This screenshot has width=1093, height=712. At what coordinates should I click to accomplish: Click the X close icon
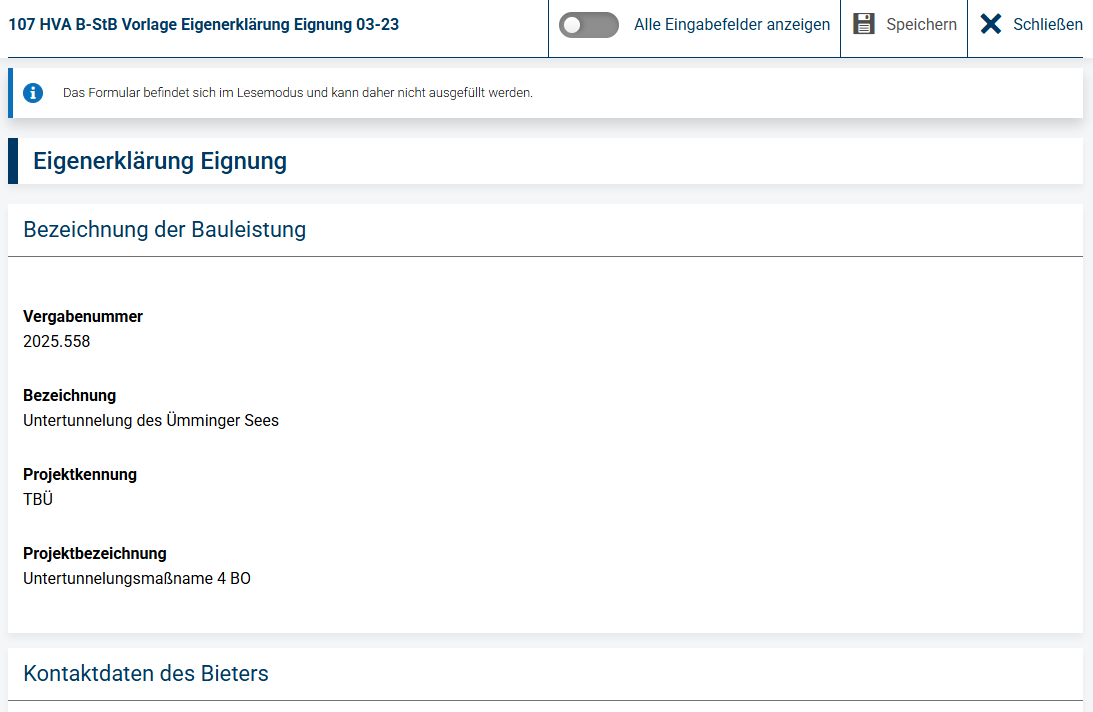click(x=991, y=24)
